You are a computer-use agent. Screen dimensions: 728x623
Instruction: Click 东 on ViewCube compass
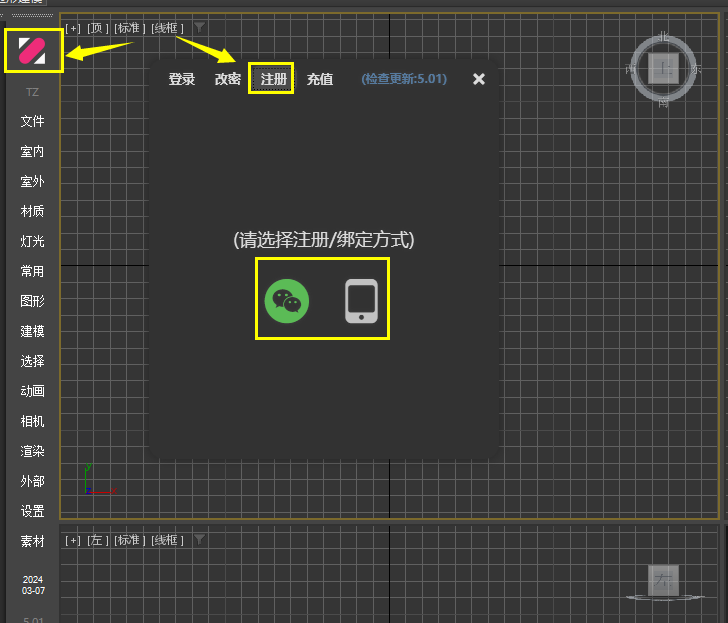[x=696, y=69]
